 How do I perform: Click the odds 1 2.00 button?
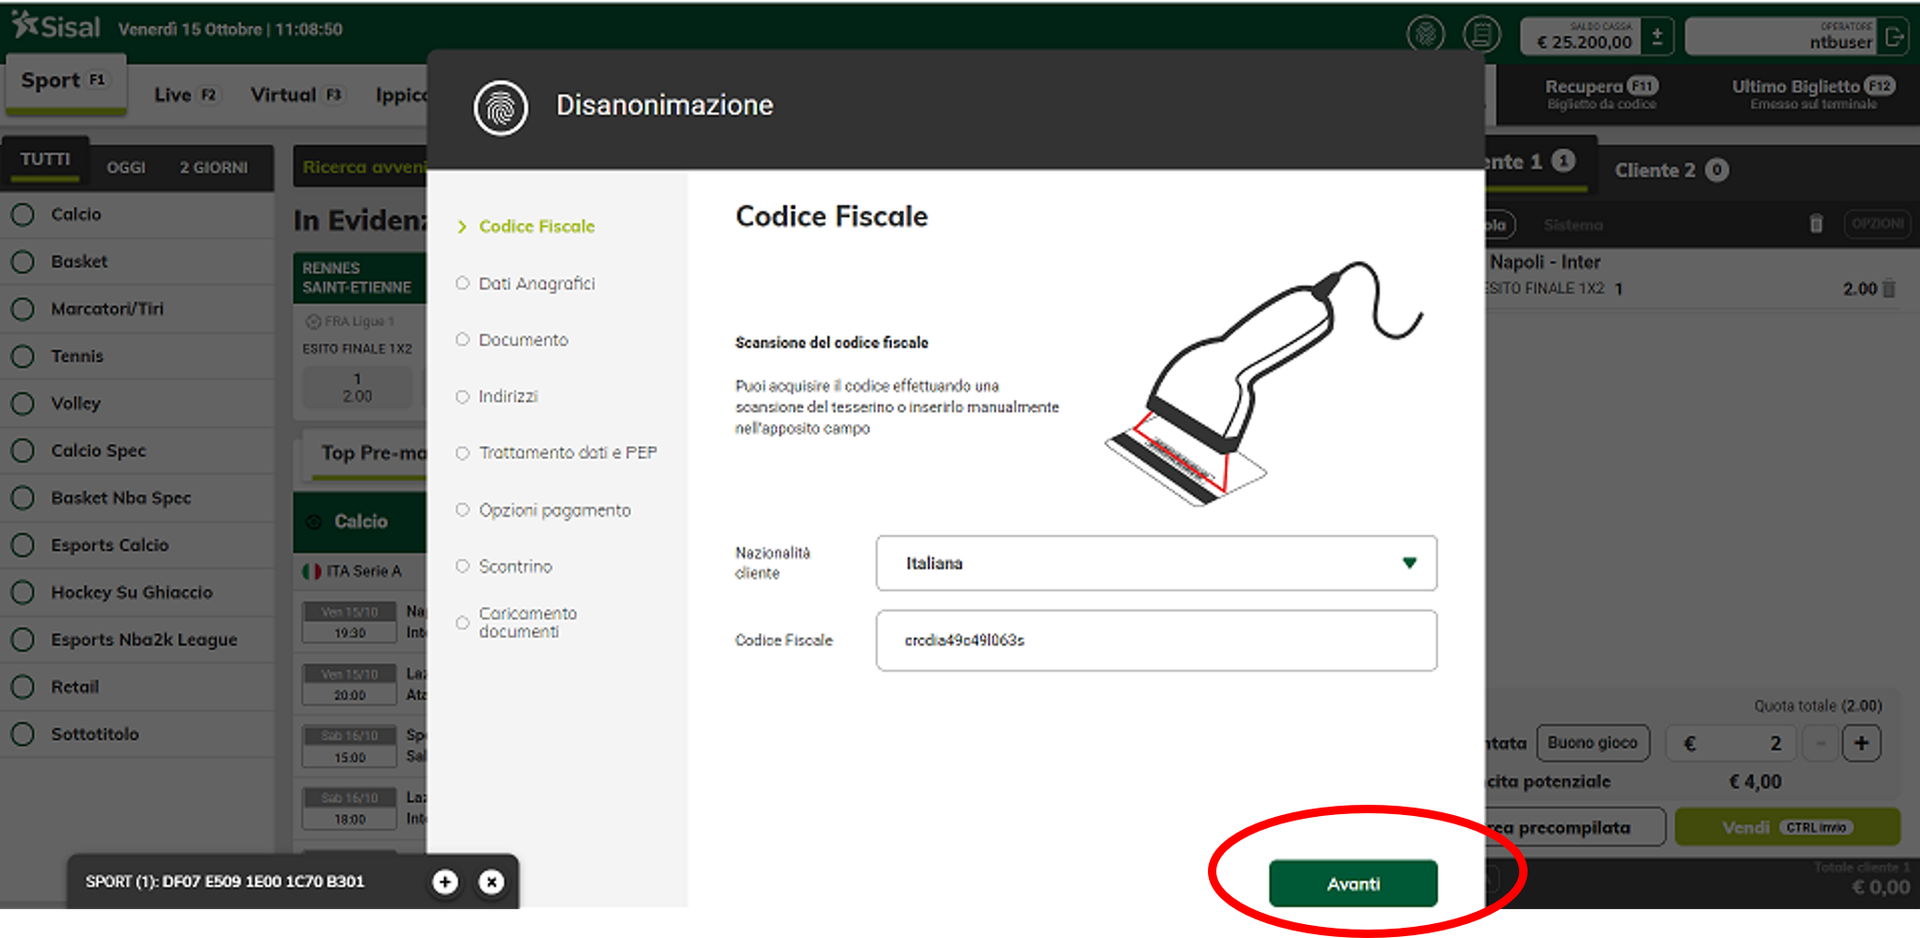pos(357,387)
